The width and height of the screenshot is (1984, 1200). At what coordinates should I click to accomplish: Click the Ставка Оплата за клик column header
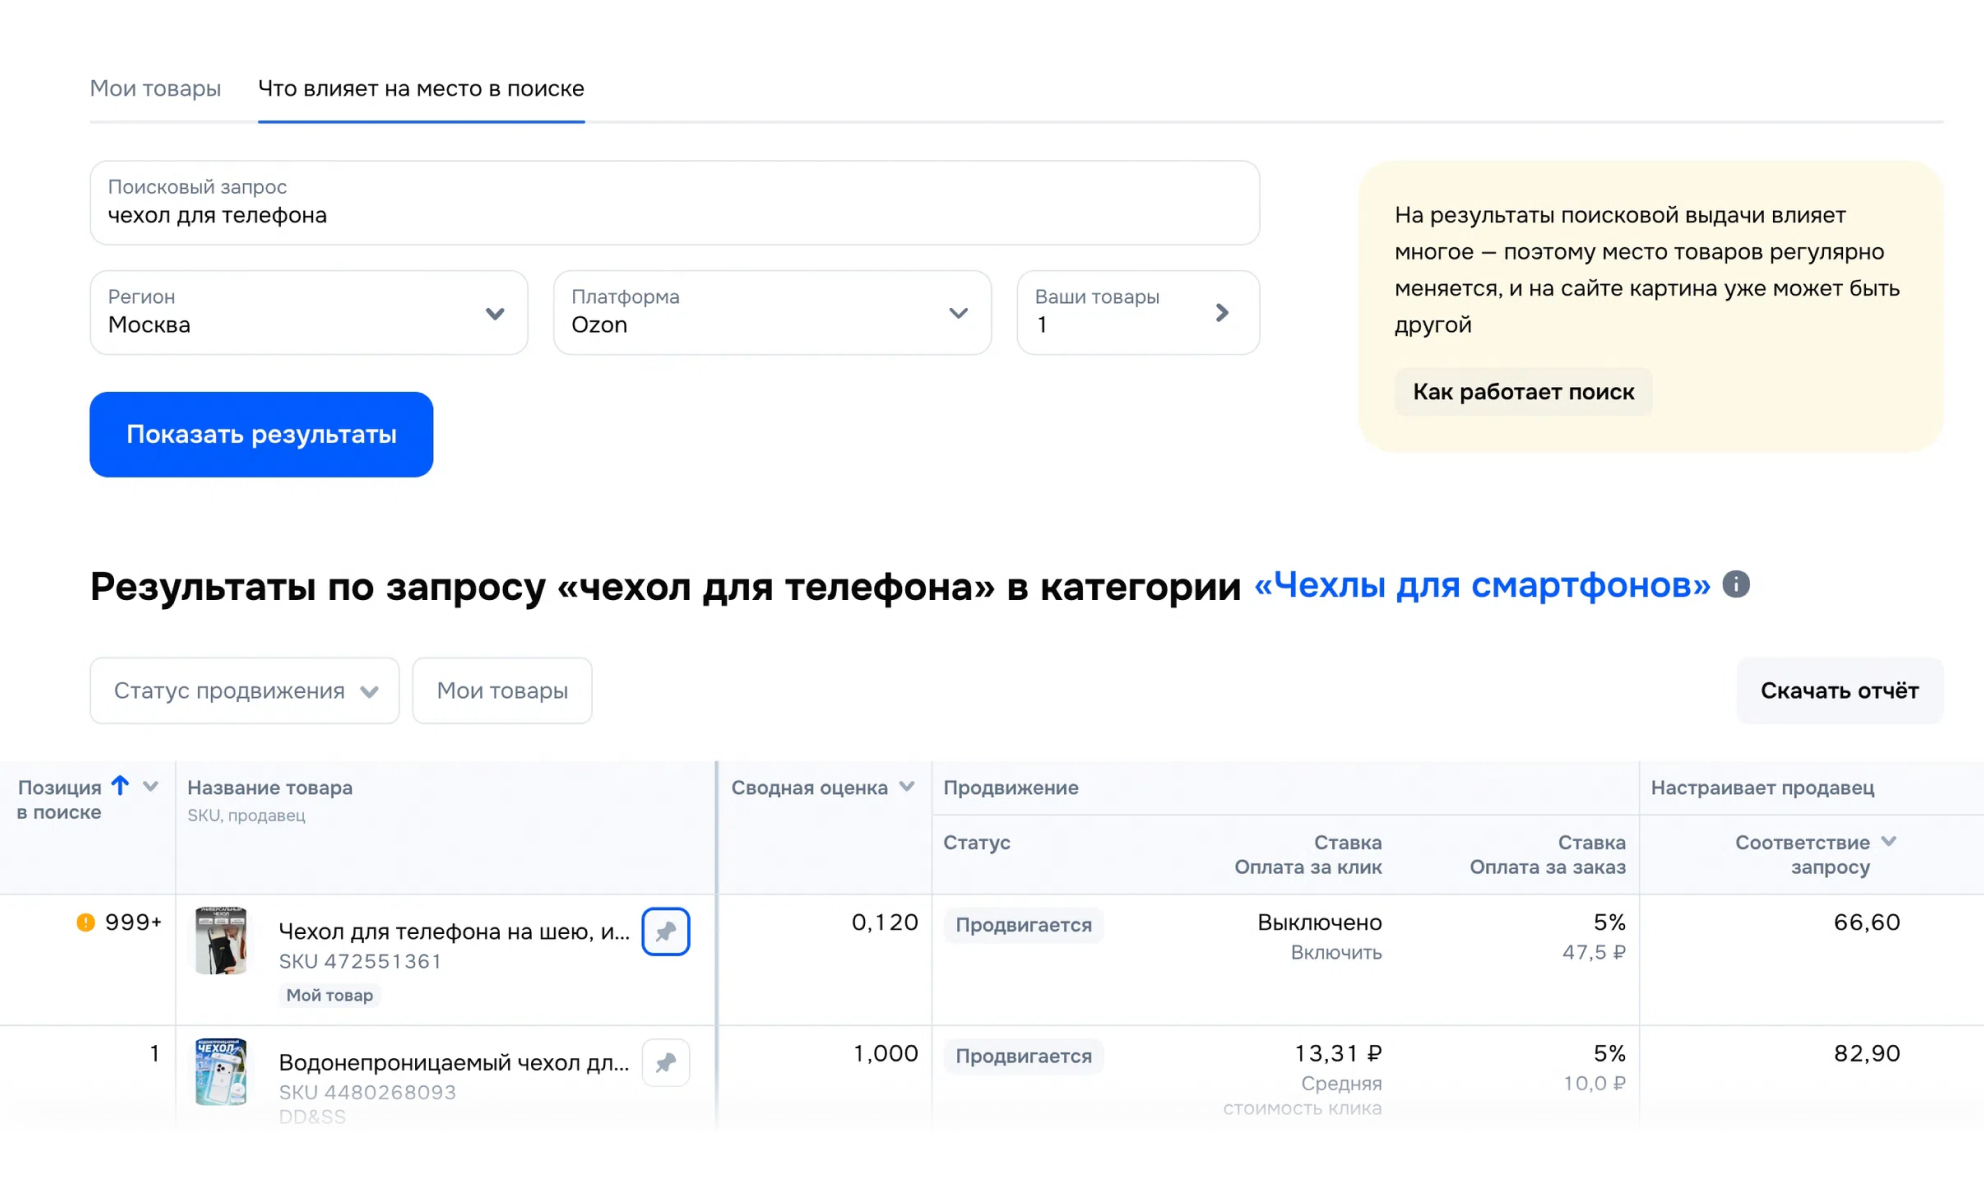point(1308,855)
